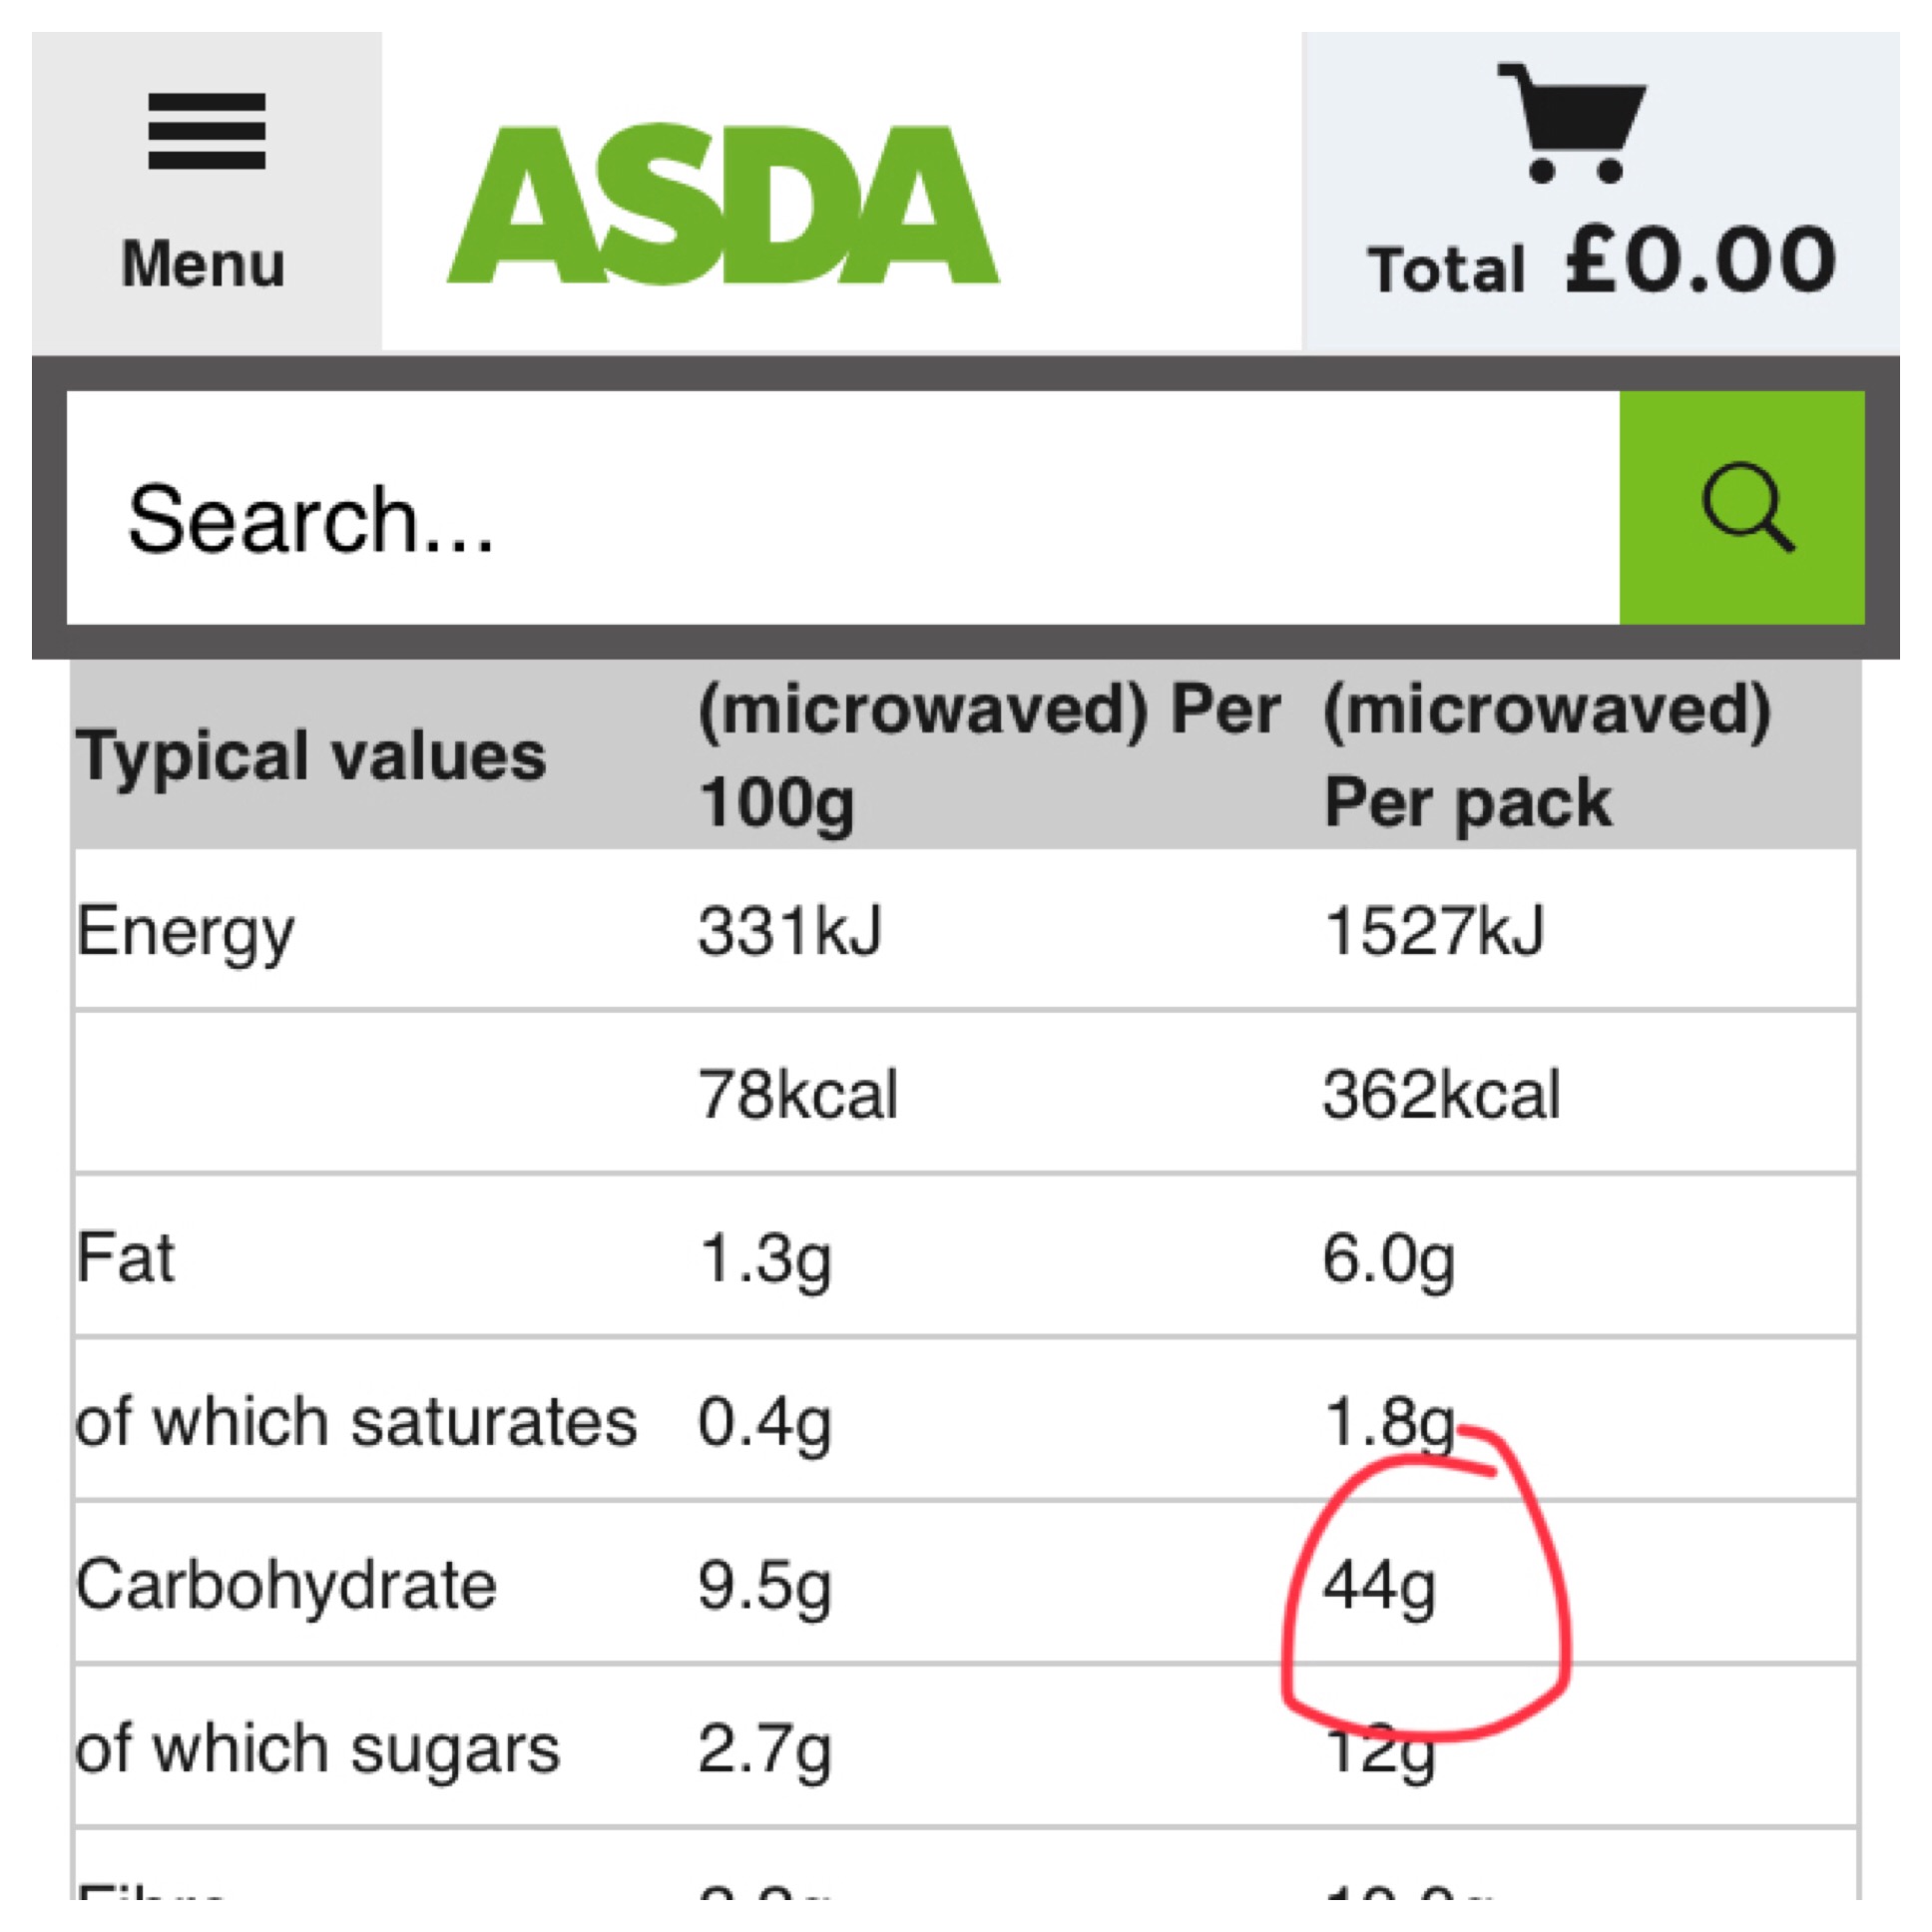Focus the Search... input field
This screenshot has height=1932, width=1932.
point(843,508)
